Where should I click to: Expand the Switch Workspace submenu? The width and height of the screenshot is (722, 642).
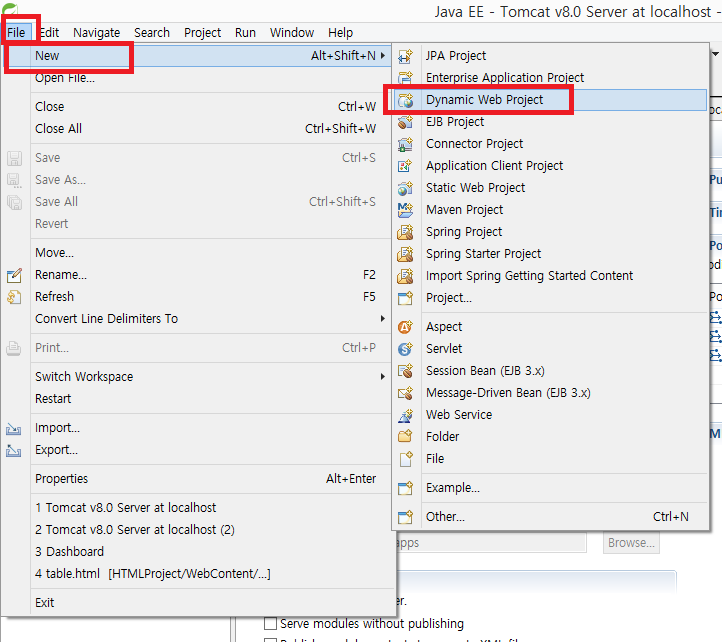tap(382, 377)
